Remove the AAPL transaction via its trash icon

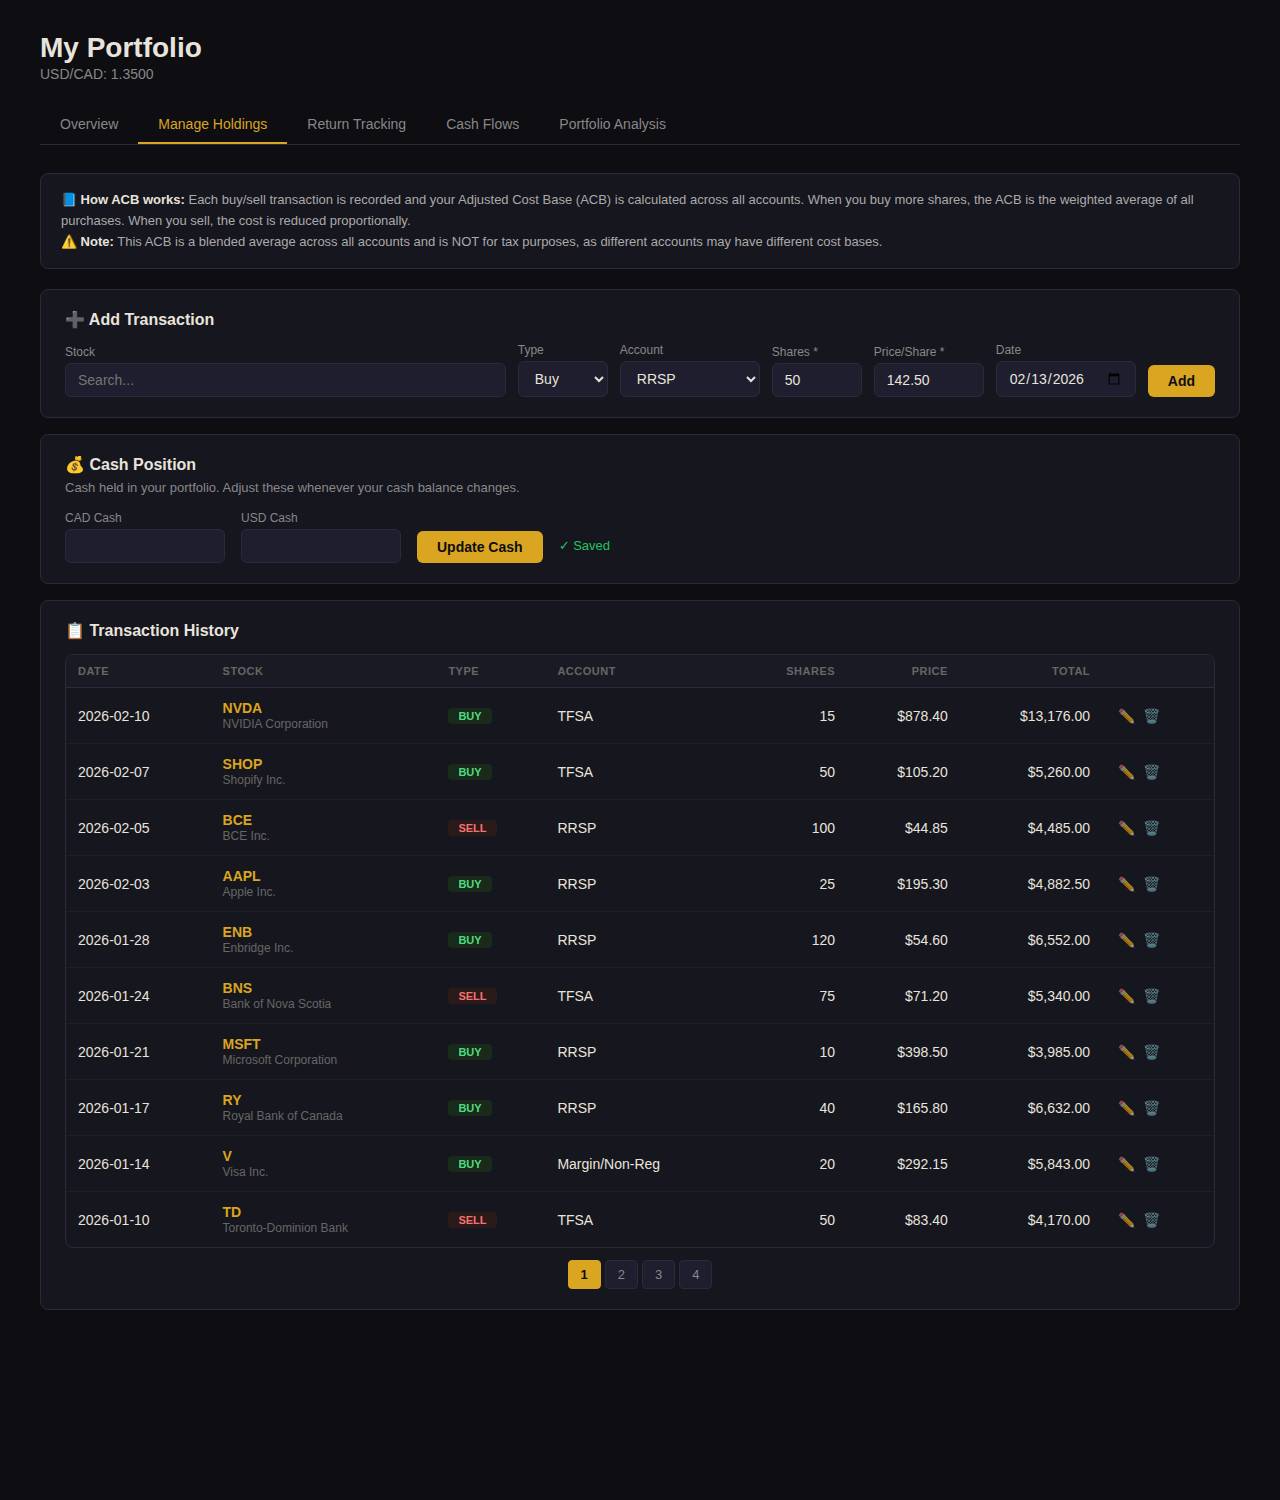1151,884
